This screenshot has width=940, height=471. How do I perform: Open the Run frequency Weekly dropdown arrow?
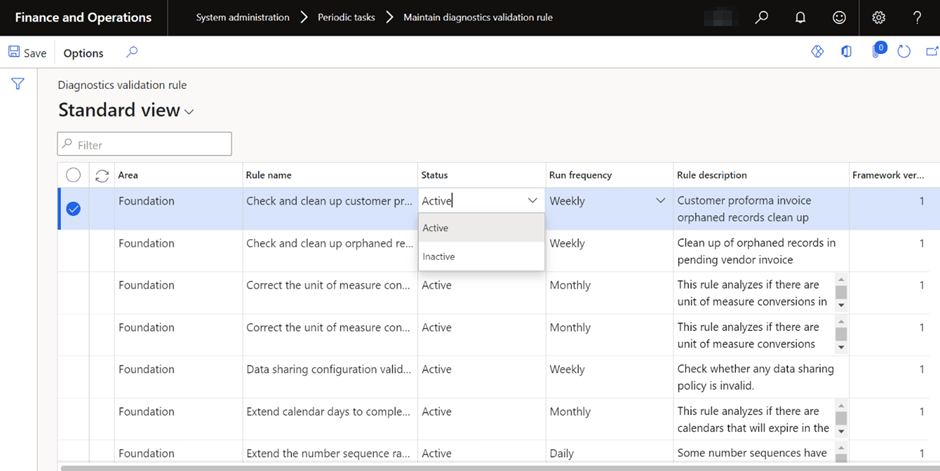click(660, 201)
